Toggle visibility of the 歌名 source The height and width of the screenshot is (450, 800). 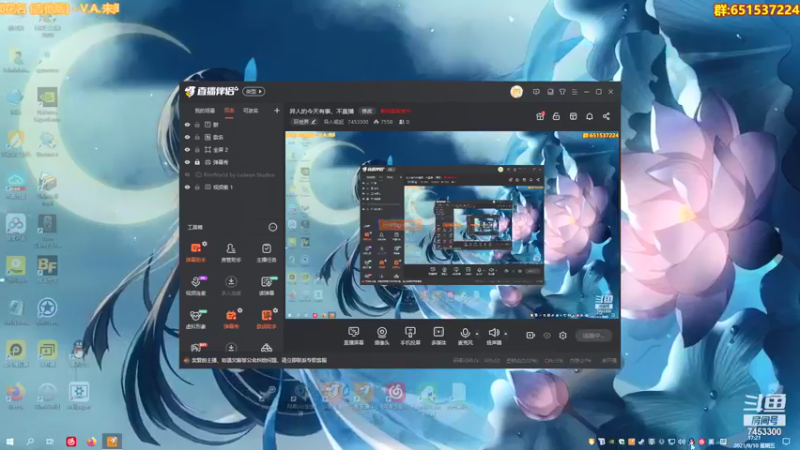pyautogui.click(x=187, y=137)
